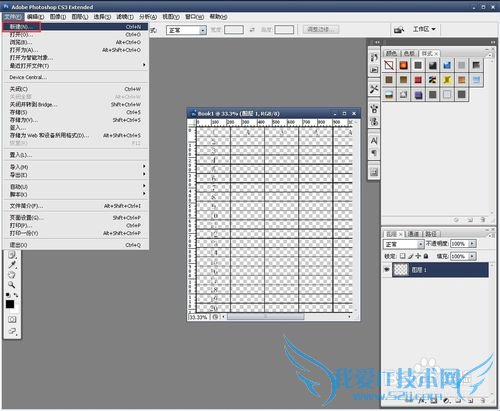This screenshot has height=411, width=500.
Task: Select 存储为 Web 和设备所用格式 entry
Action: coord(75,135)
